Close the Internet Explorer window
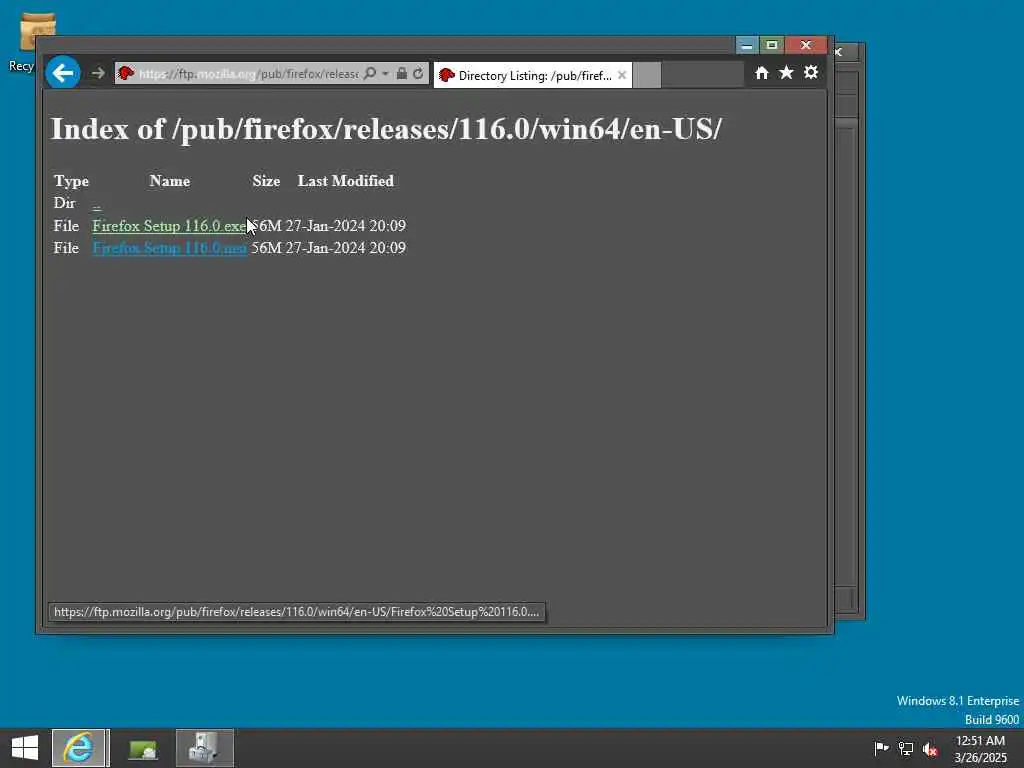 point(806,45)
